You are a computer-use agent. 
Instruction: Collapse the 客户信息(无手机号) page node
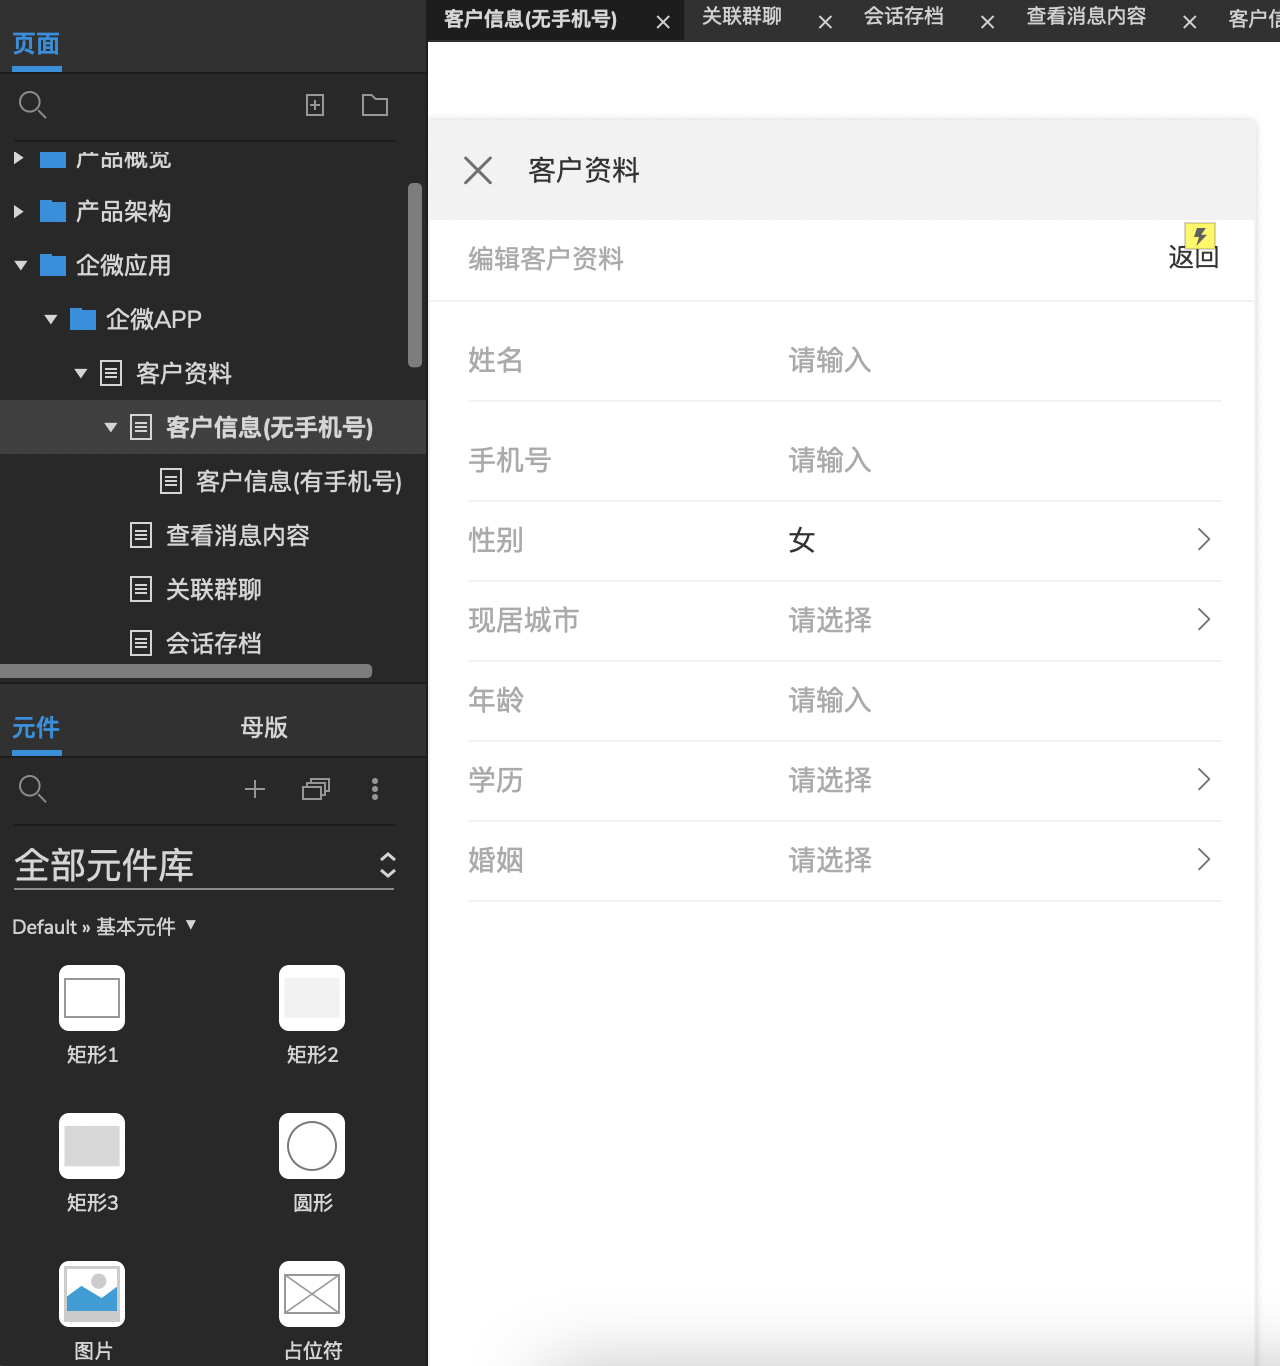click(110, 427)
